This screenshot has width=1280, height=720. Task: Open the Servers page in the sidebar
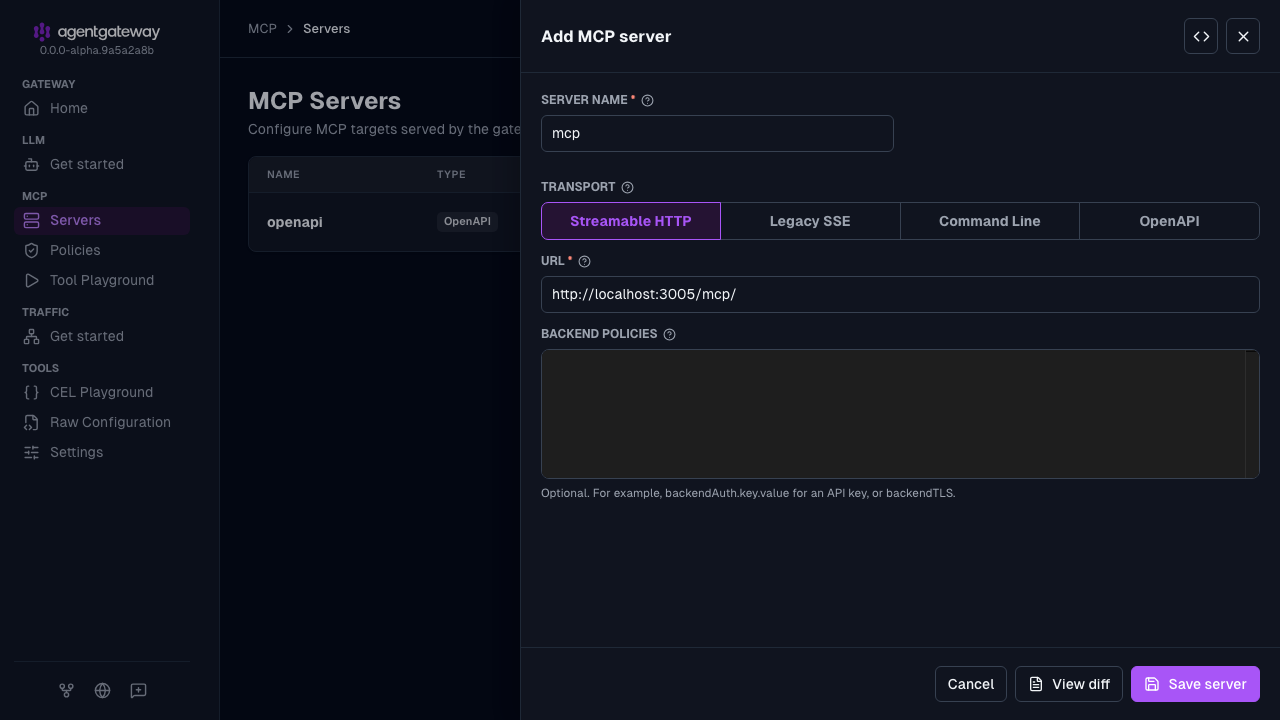(102, 220)
